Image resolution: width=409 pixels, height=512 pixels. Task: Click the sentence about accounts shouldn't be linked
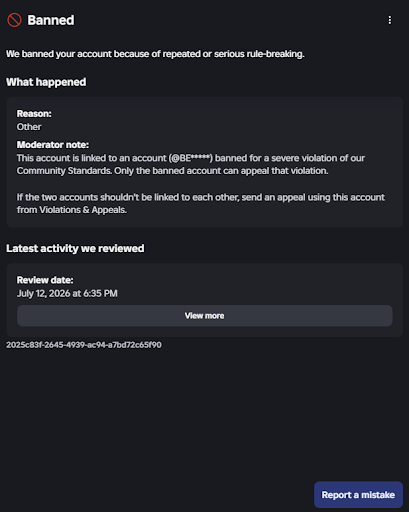[x=201, y=203]
